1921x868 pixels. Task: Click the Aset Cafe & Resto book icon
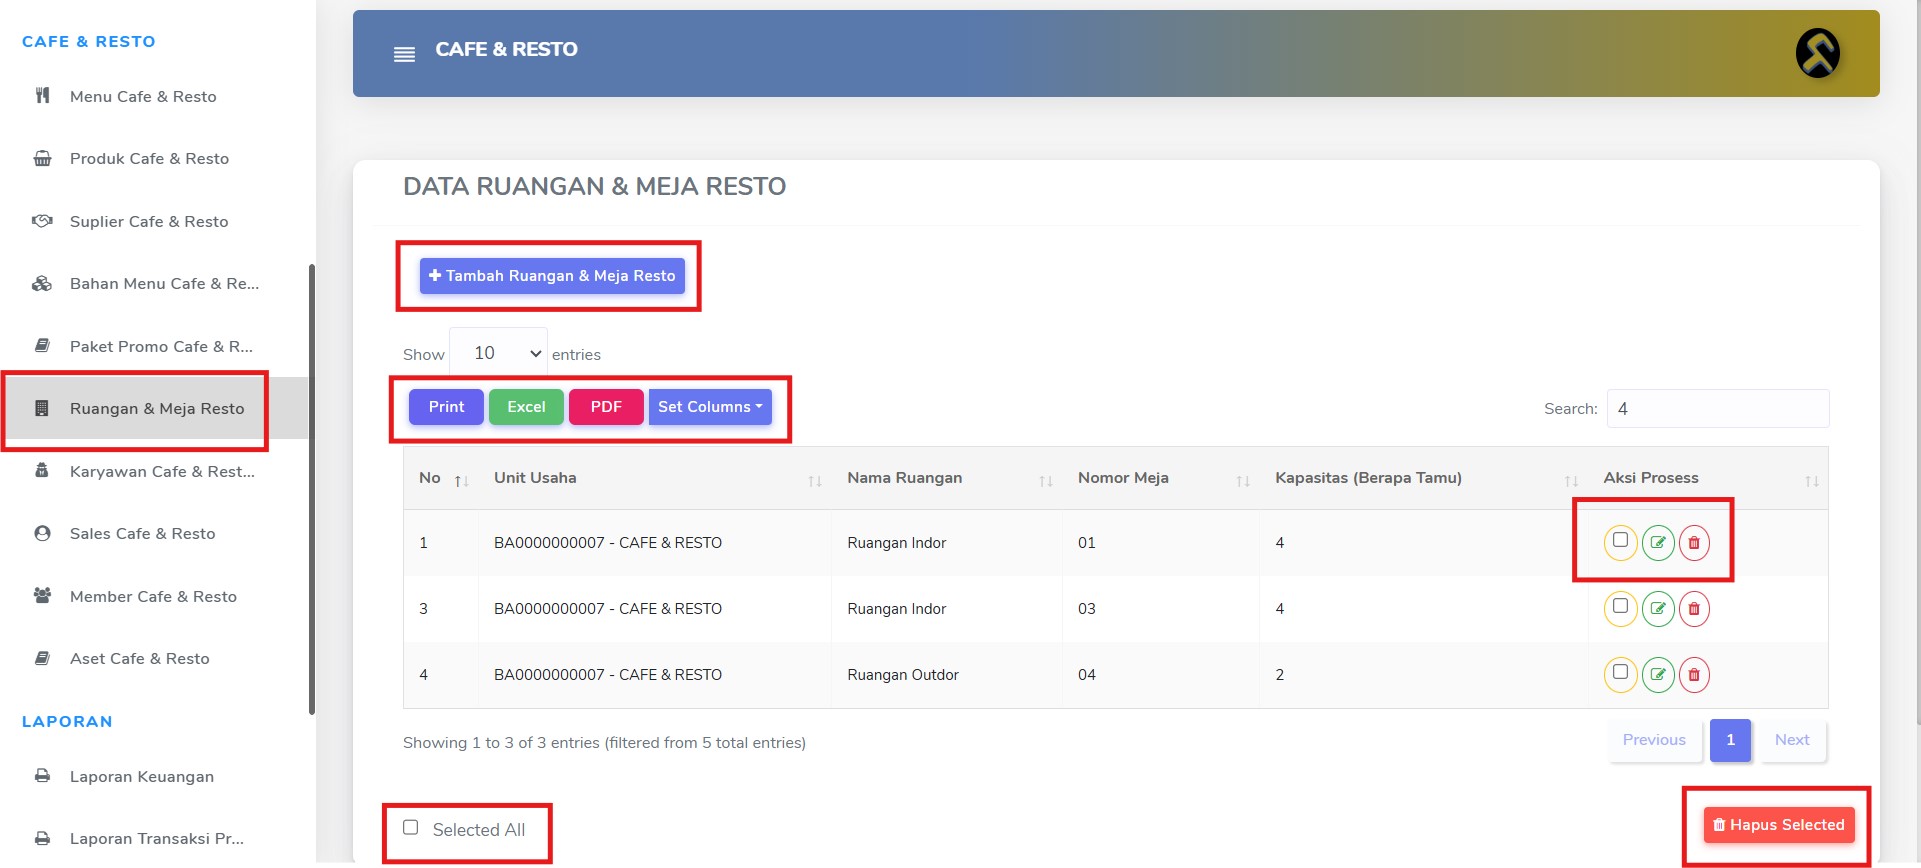(42, 658)
